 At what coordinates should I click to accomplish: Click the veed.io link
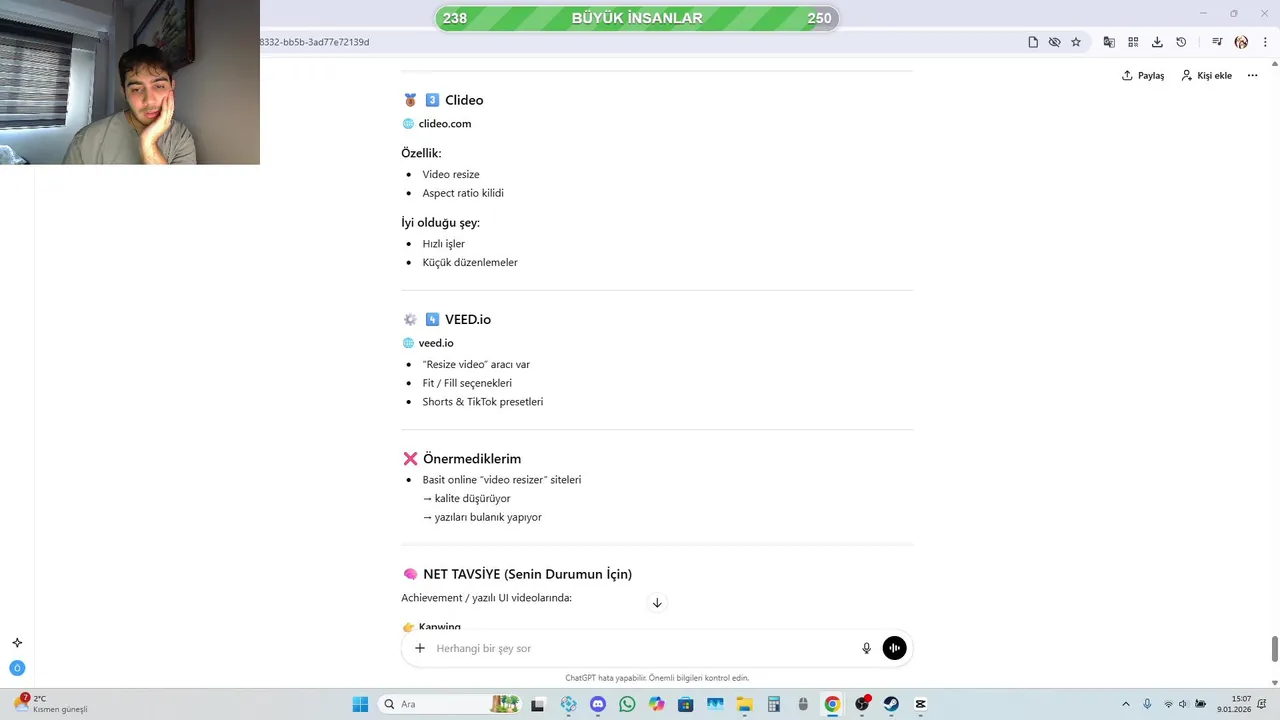pyautogui.click(x=436, y=343)
